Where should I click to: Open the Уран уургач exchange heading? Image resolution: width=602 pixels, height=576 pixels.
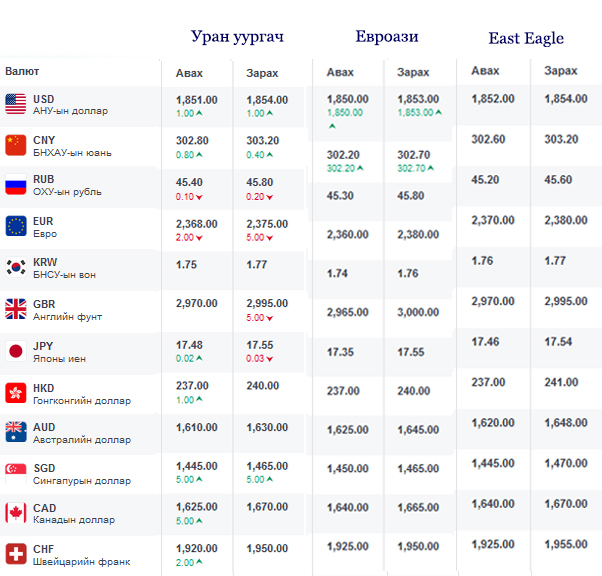(238, 37)
